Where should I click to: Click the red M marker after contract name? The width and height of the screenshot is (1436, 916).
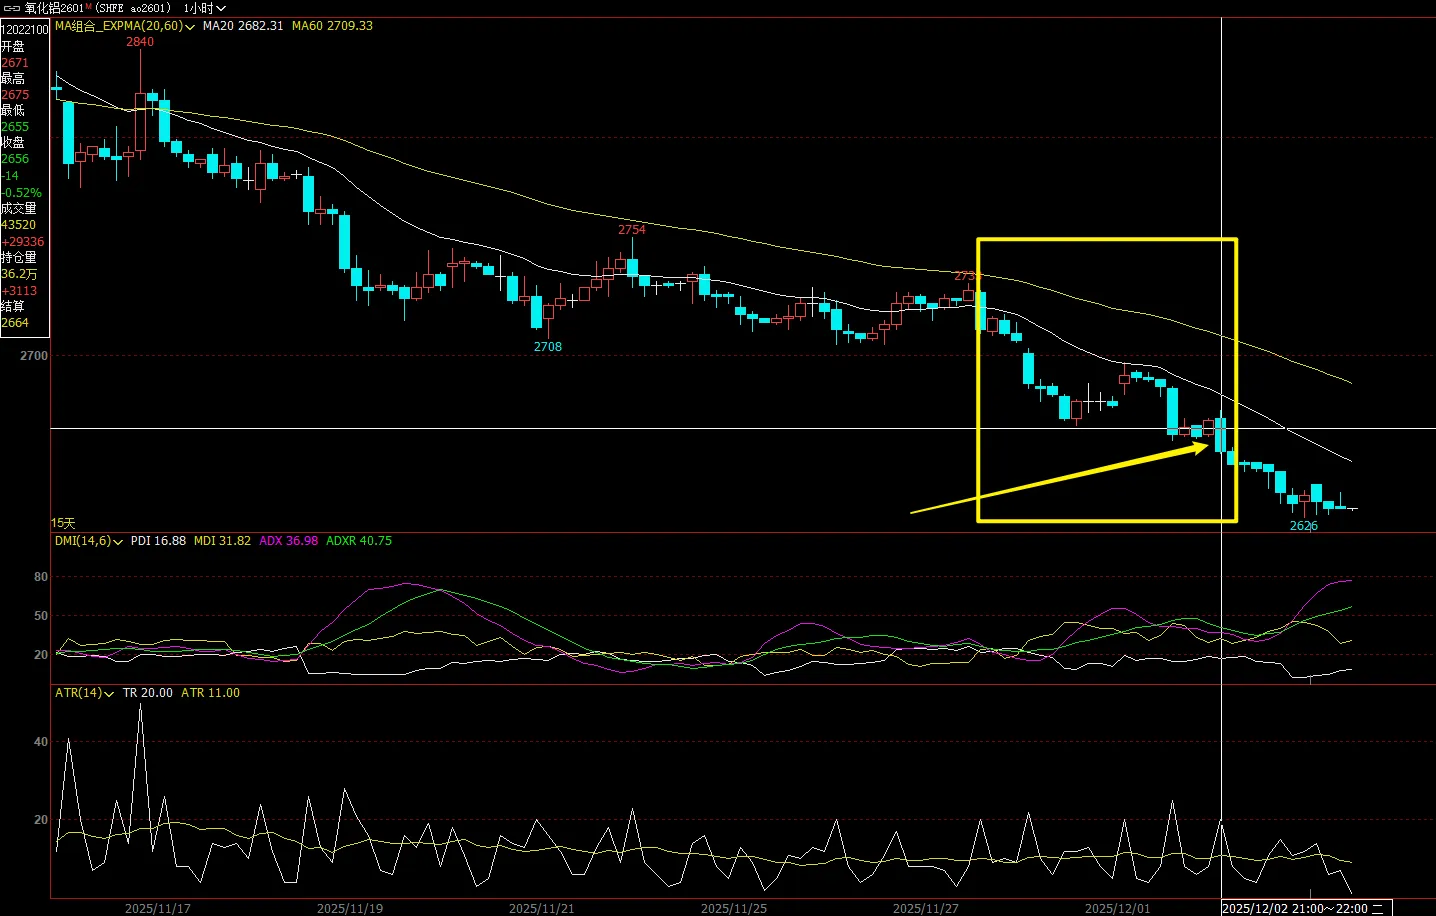pos(88,7)
